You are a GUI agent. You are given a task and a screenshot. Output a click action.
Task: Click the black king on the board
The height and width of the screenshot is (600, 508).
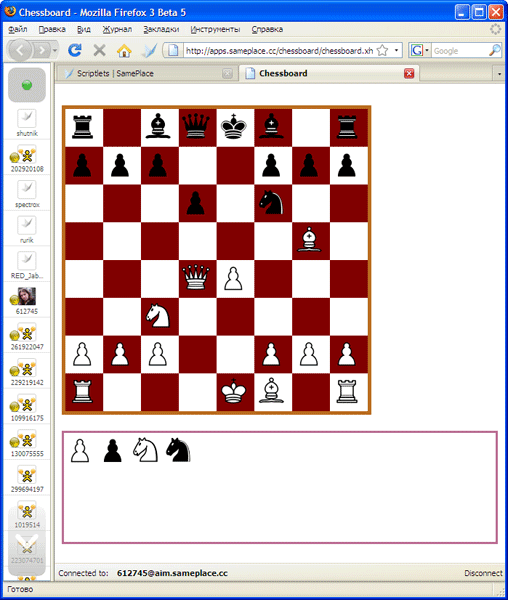tap(234, 126)
